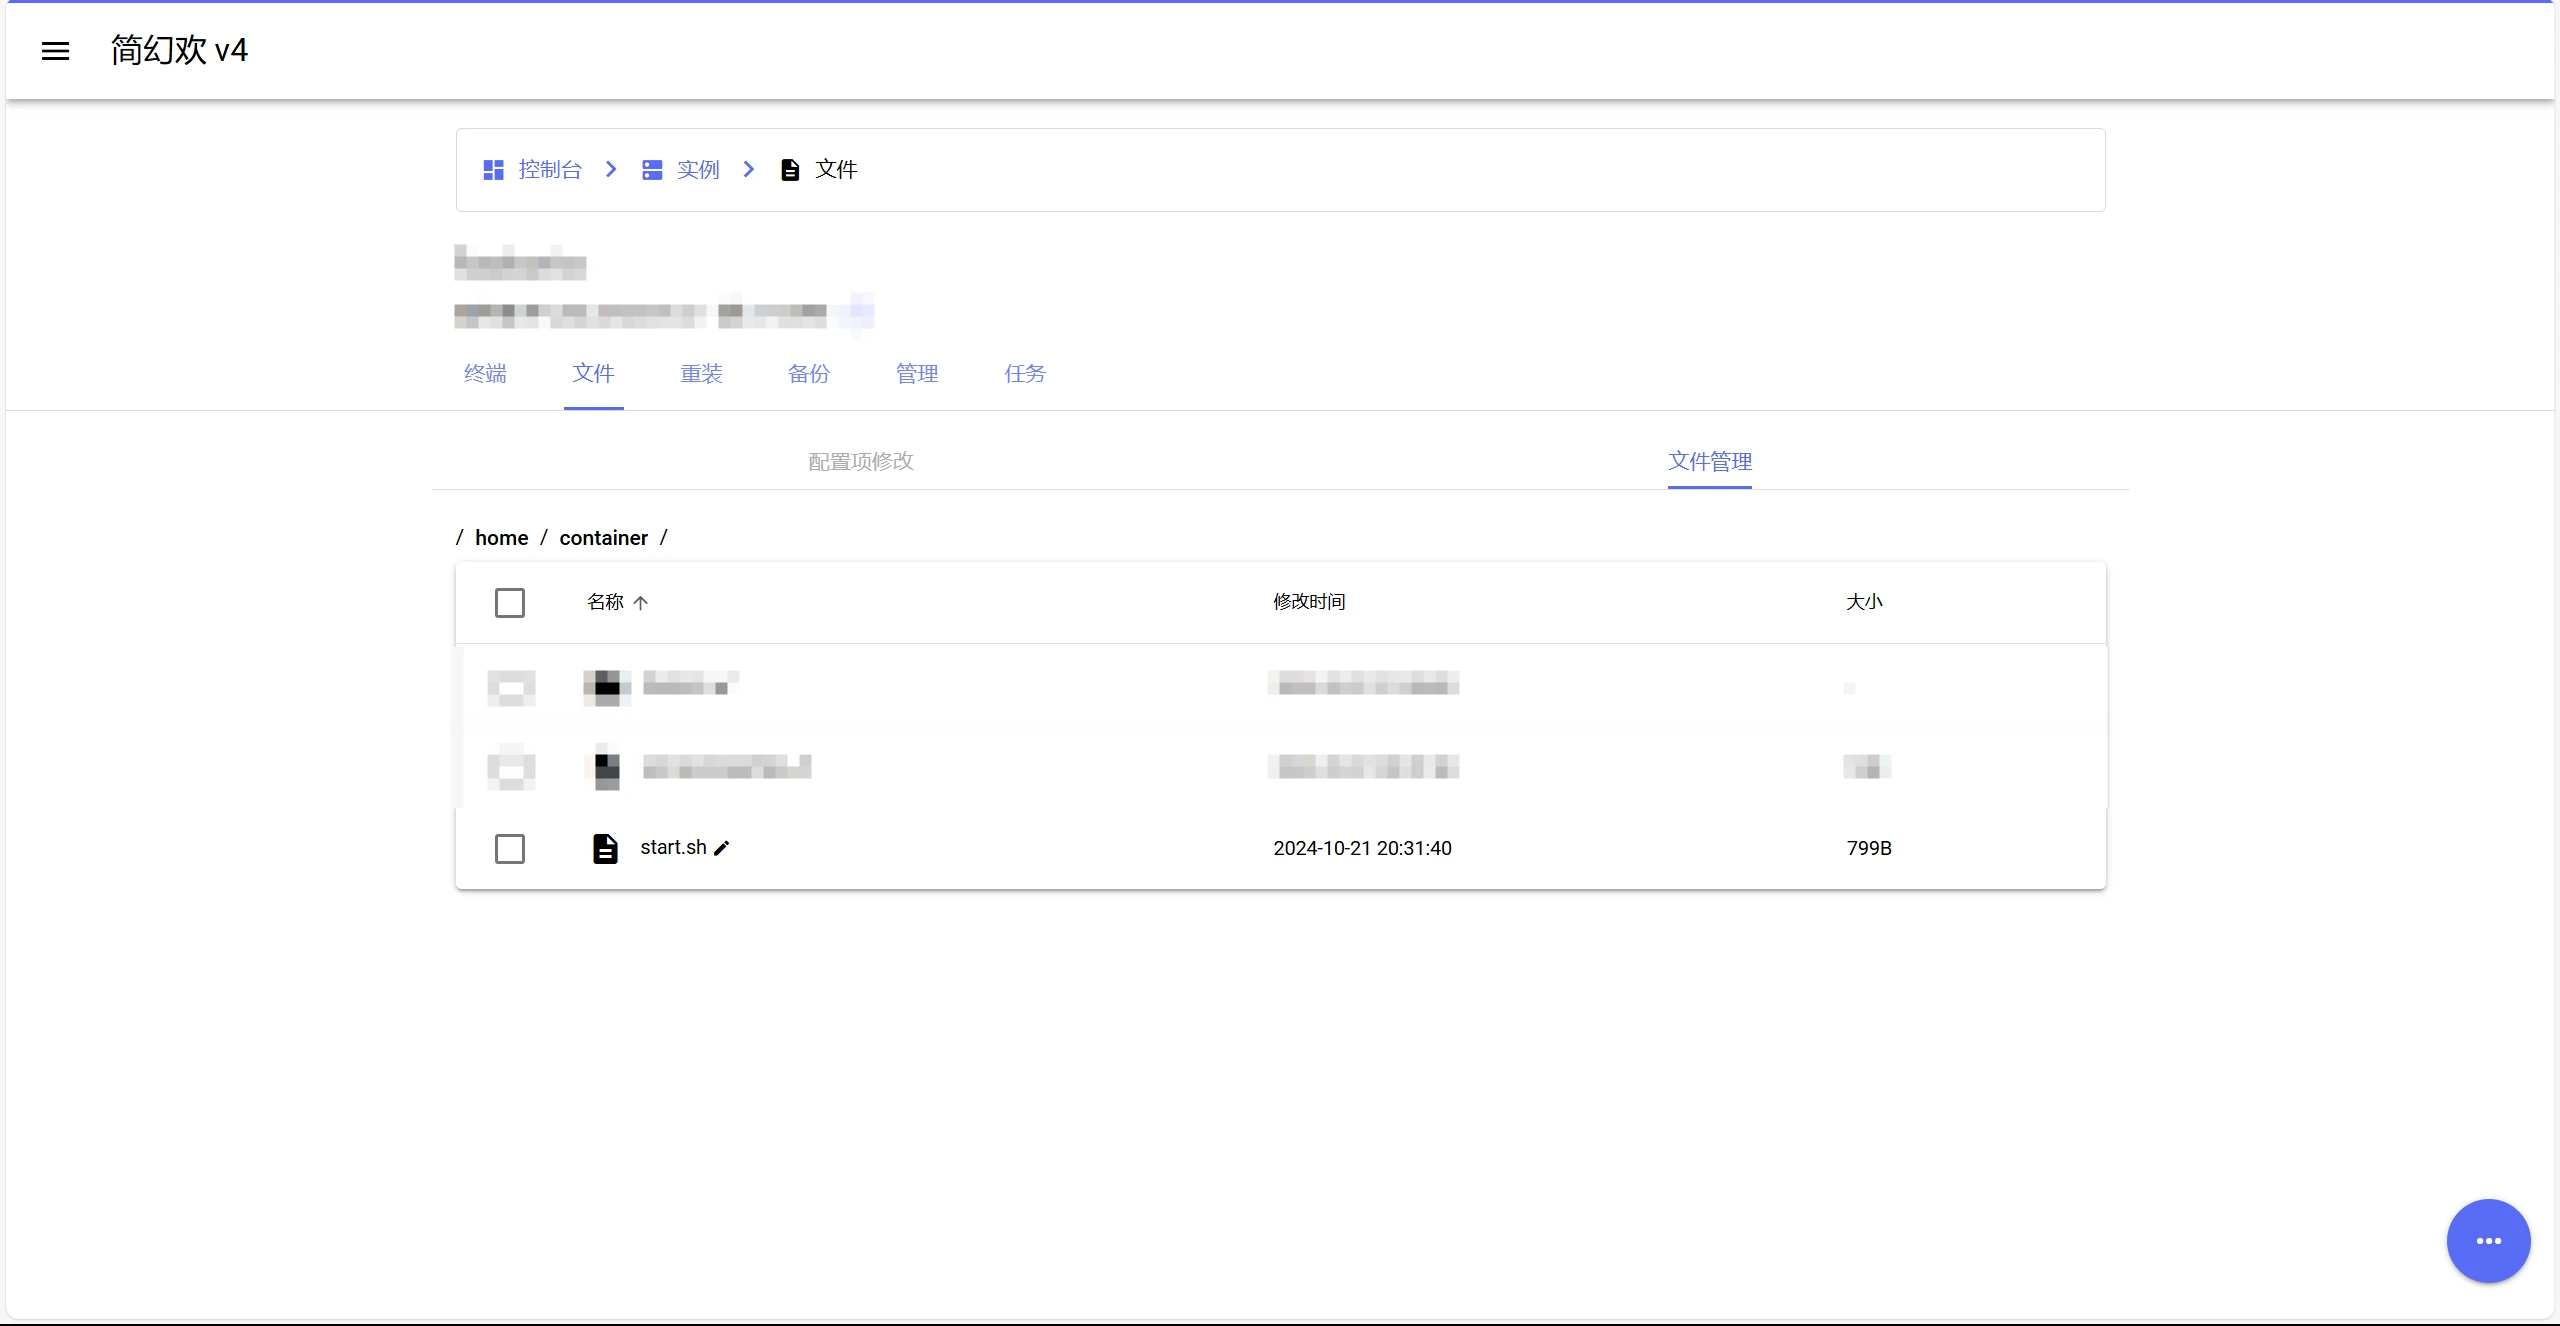Switch to the 备份 tab
The width and height of the screenshot is (2560, 1326).
pyautogui.click(x=809, y=374)
